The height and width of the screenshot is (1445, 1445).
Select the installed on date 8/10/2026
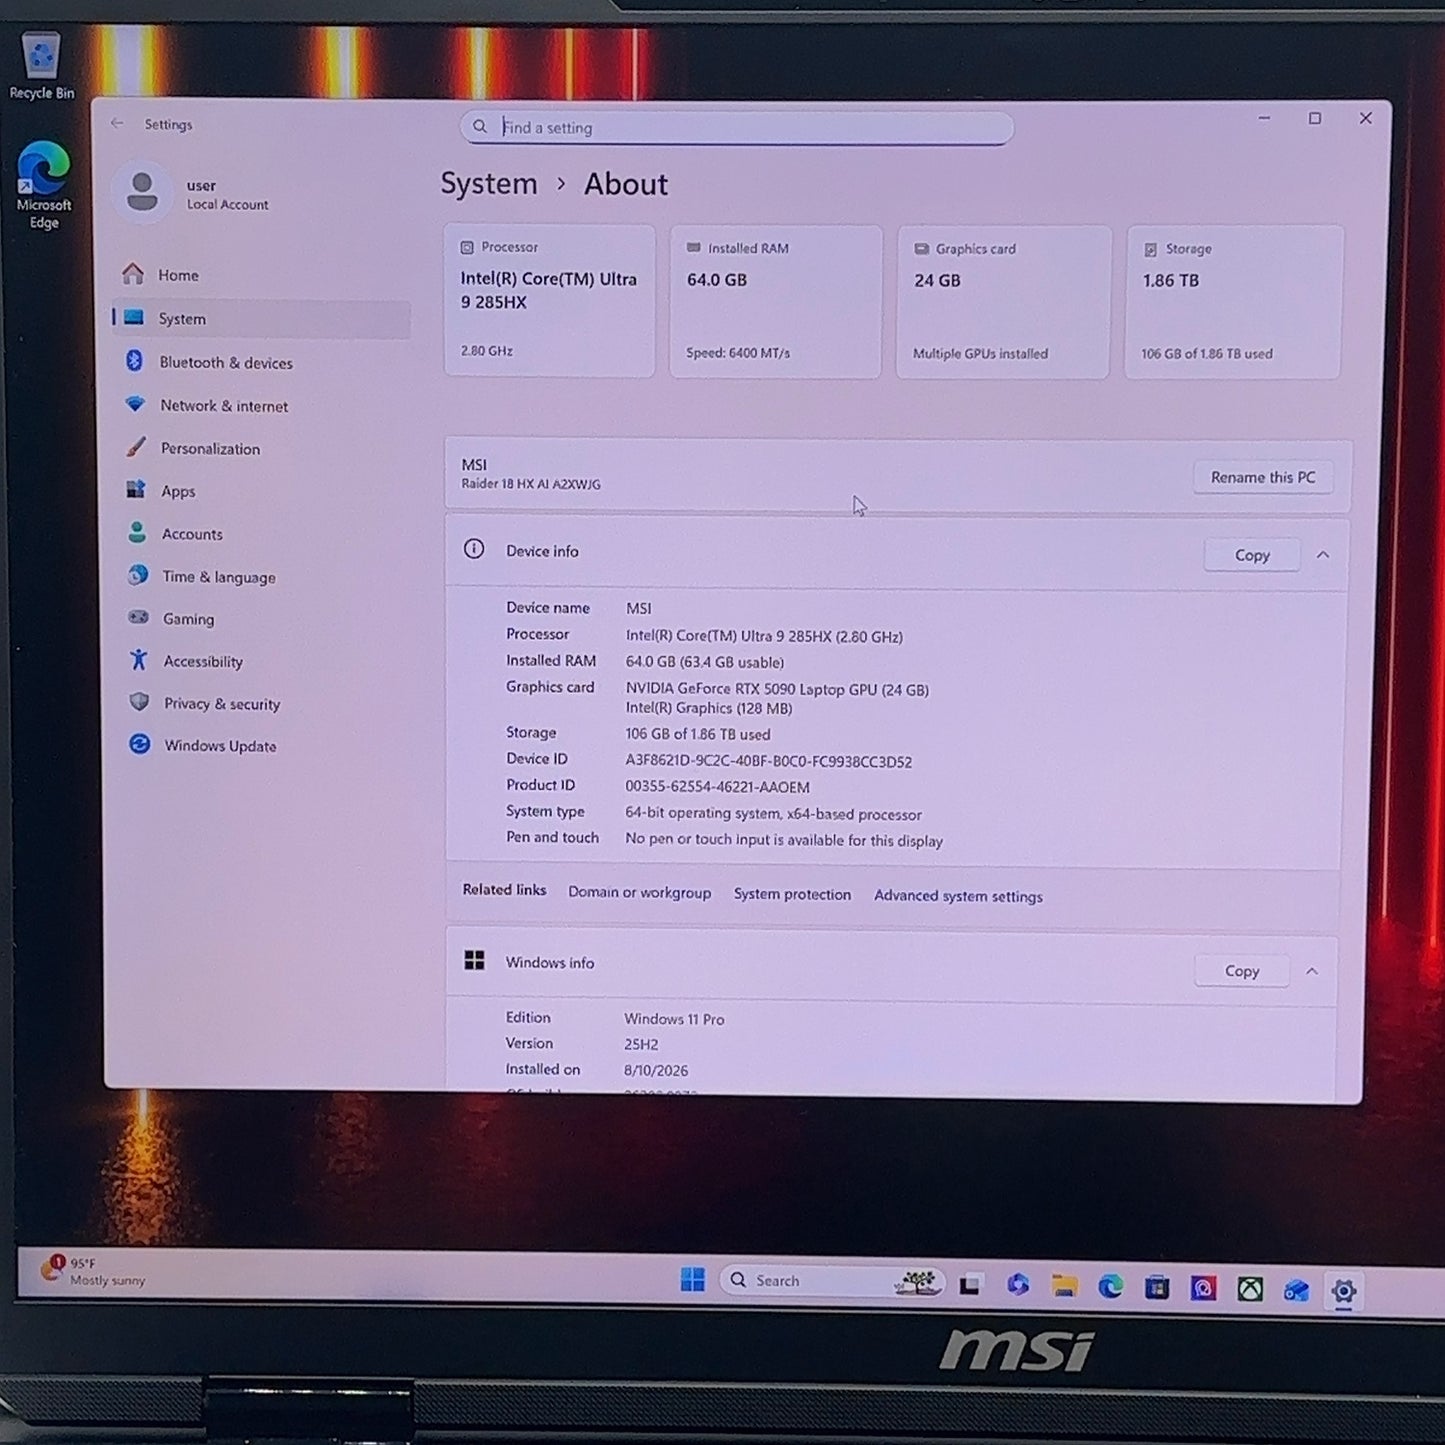pyautogui.click(x=656, y=1070)
